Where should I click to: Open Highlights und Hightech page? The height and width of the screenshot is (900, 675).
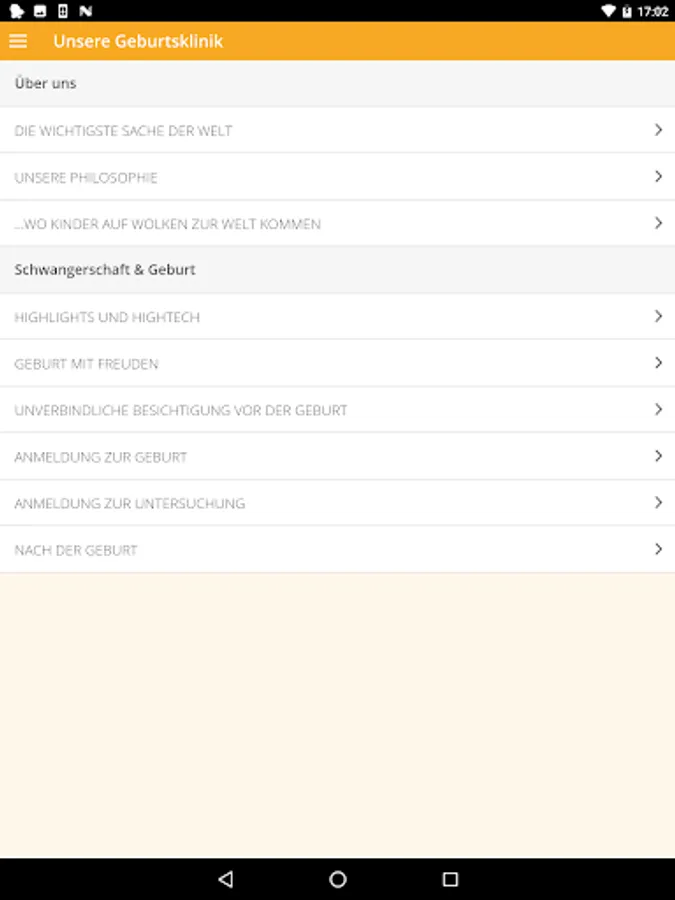[107, 317]
